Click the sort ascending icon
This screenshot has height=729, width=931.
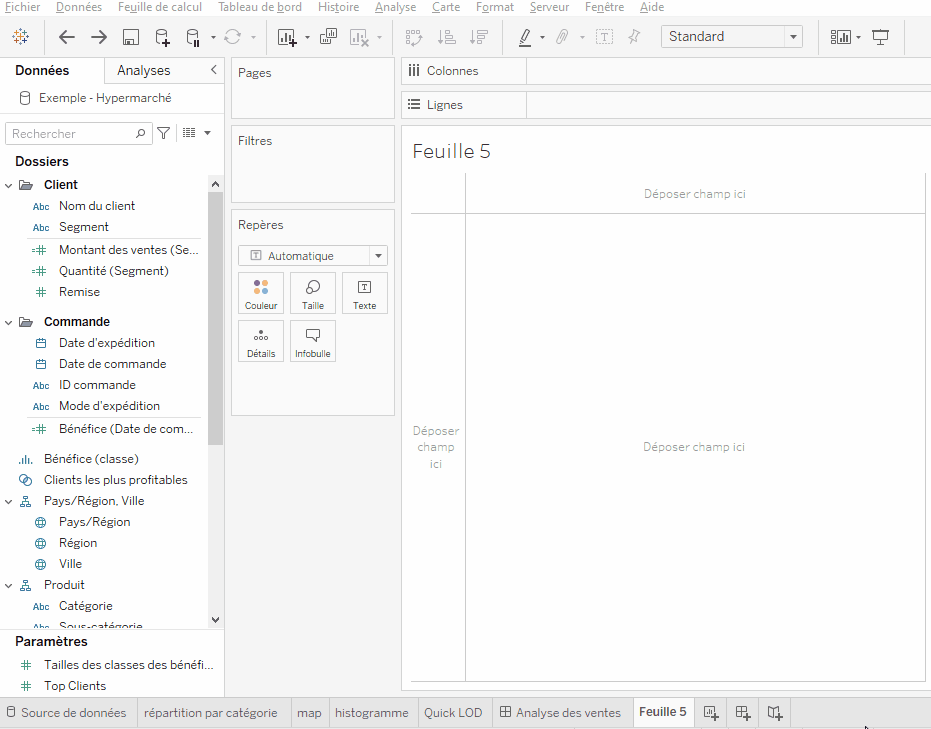[x=446, y=37]
